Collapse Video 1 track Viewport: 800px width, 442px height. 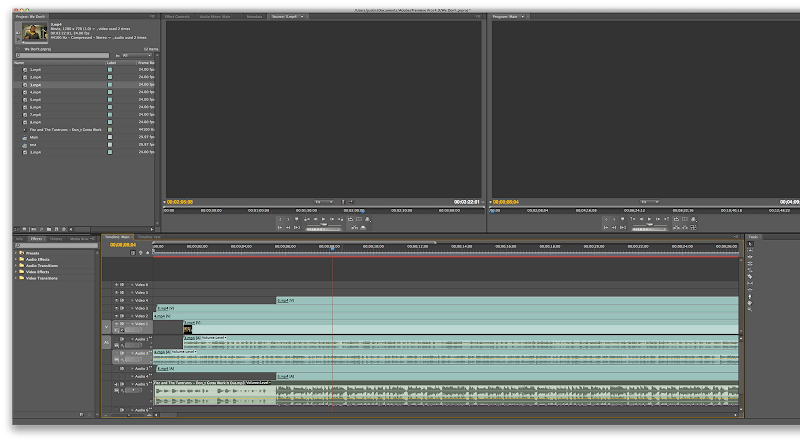(132, 324)
